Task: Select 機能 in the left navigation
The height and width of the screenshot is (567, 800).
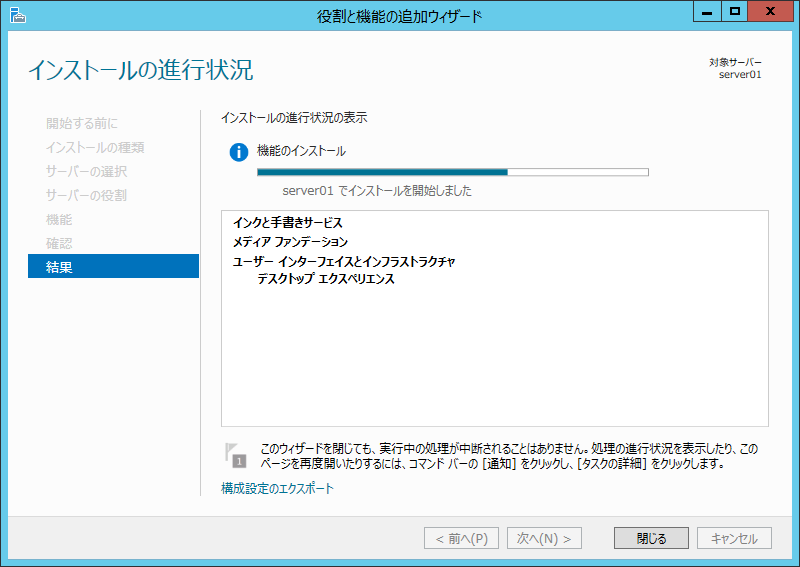Action: (x=59, y=219)
